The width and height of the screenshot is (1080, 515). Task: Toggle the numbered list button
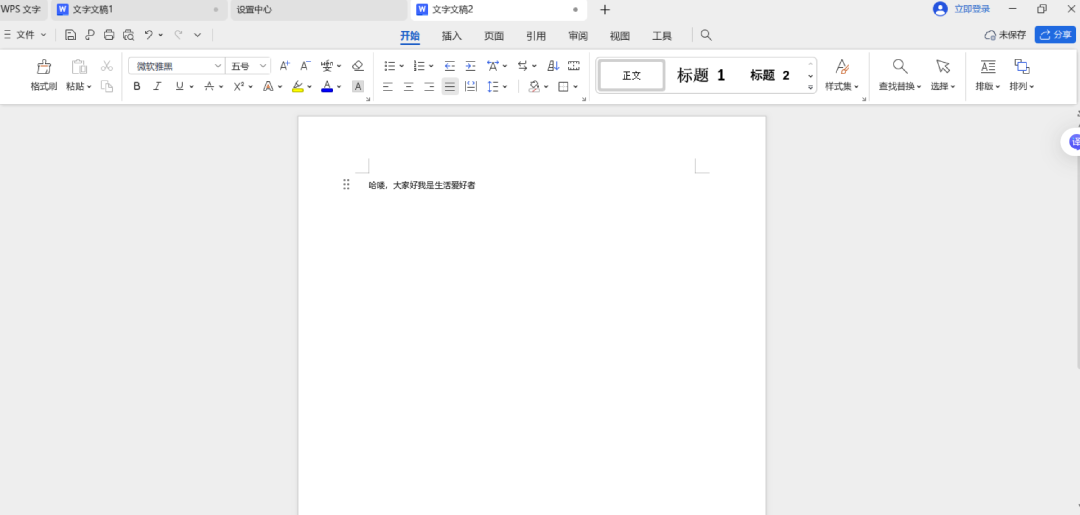coord(419,66)
